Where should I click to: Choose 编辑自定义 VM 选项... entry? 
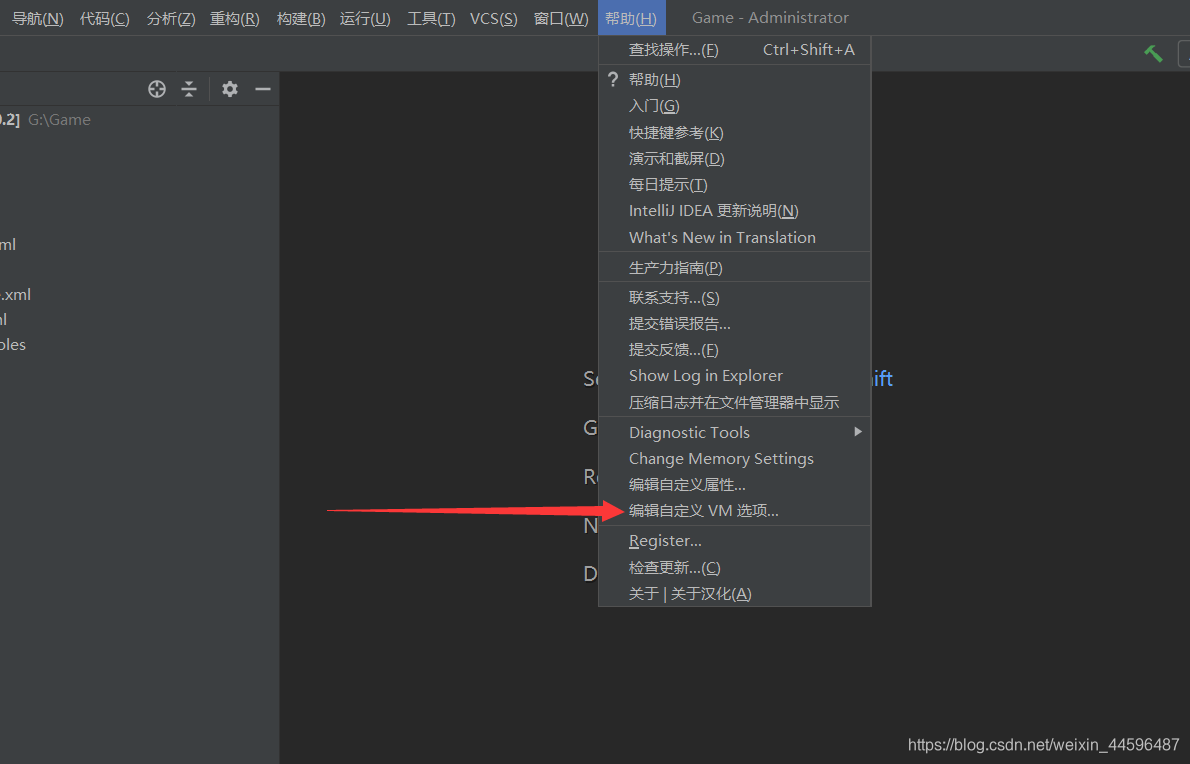pyautogui.click(x=735, y=511)
